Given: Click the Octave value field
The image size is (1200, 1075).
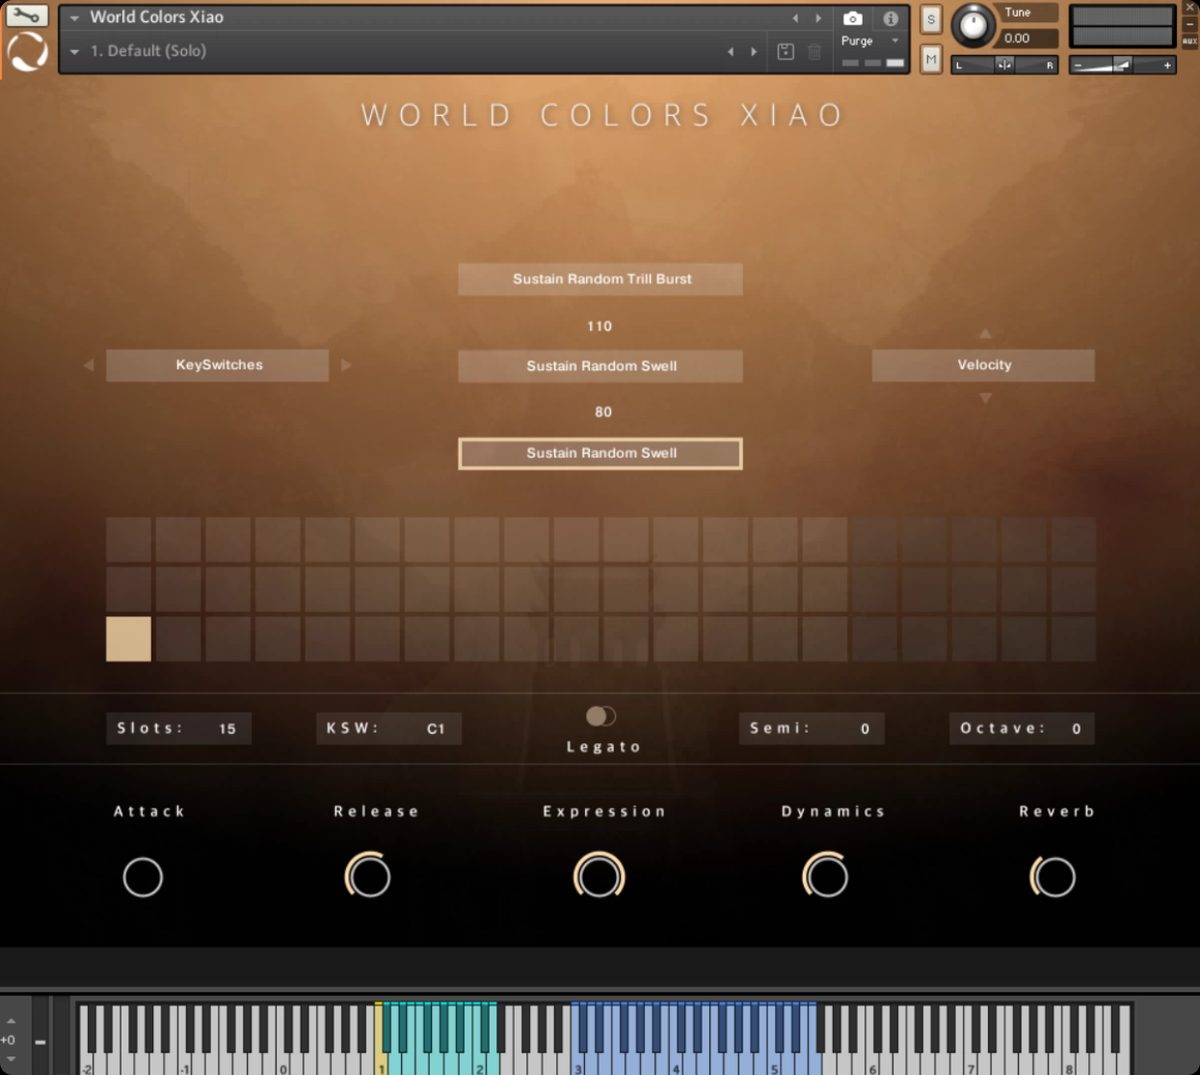Looking at the screenshot, I should 1022,728.
